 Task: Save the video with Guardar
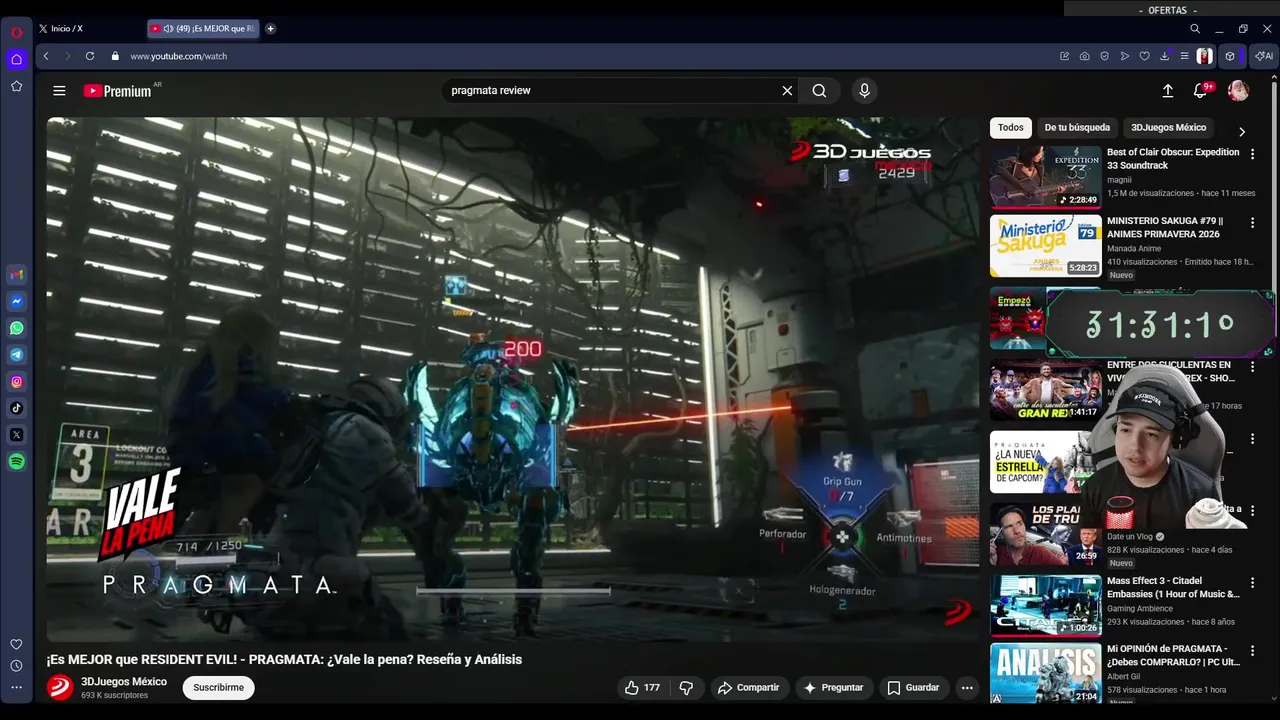click(x=913, y=687)
